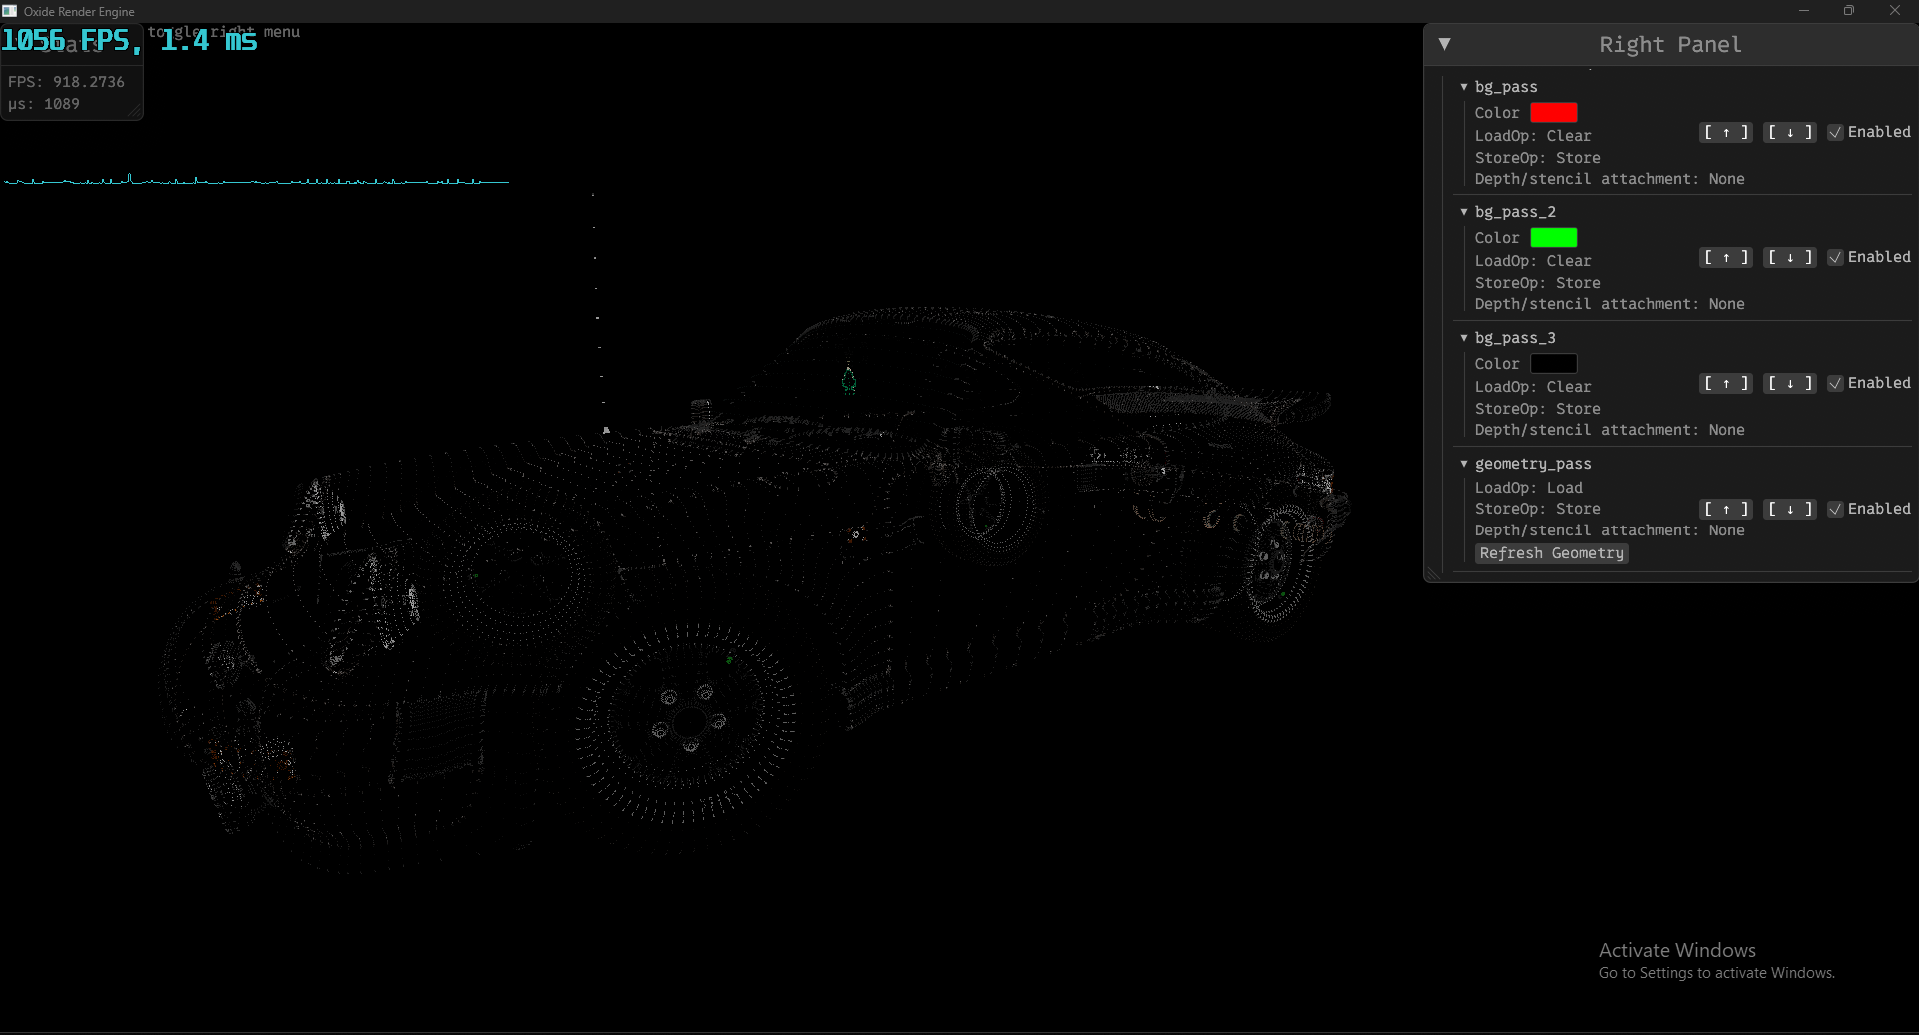Open the black bg_pass_3 color swatch
Image resolution: width=1919 pixels, height=1035 pixels.
tap(1554, 363)
